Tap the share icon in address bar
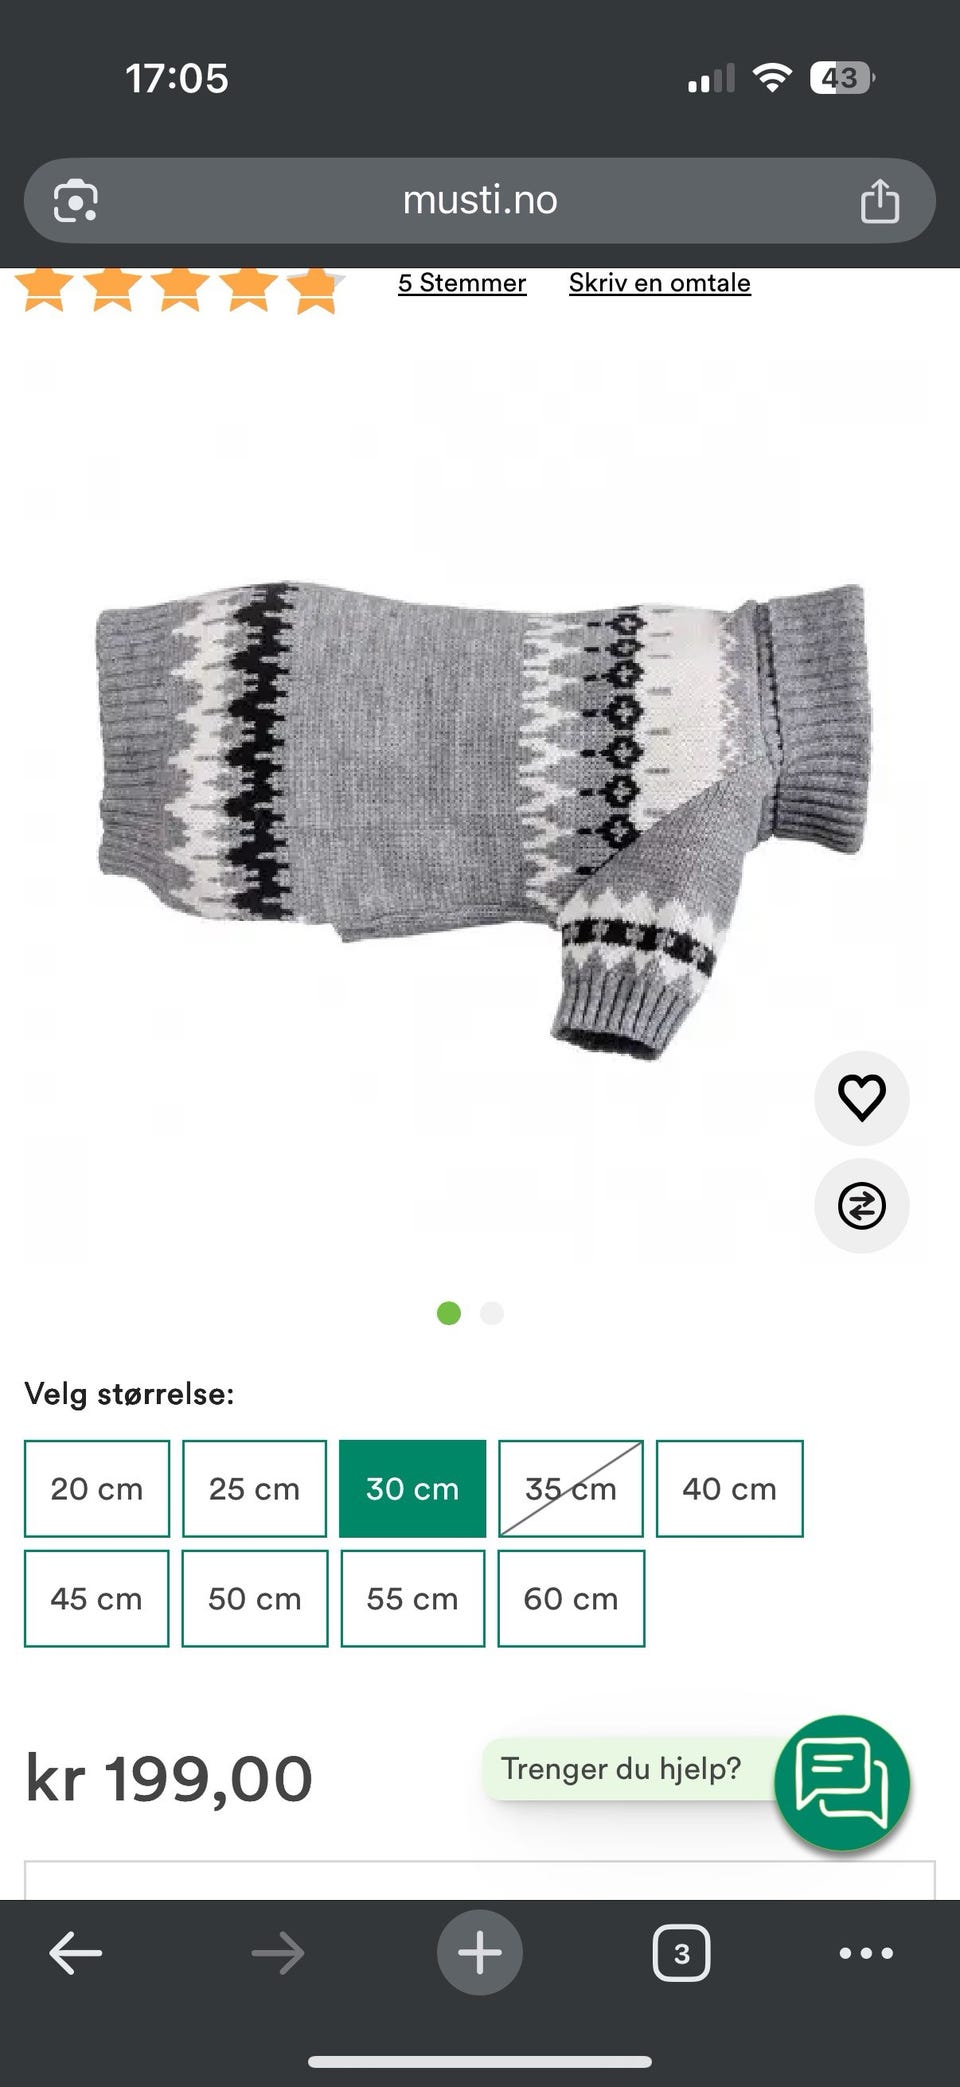 tap(880, 201)
